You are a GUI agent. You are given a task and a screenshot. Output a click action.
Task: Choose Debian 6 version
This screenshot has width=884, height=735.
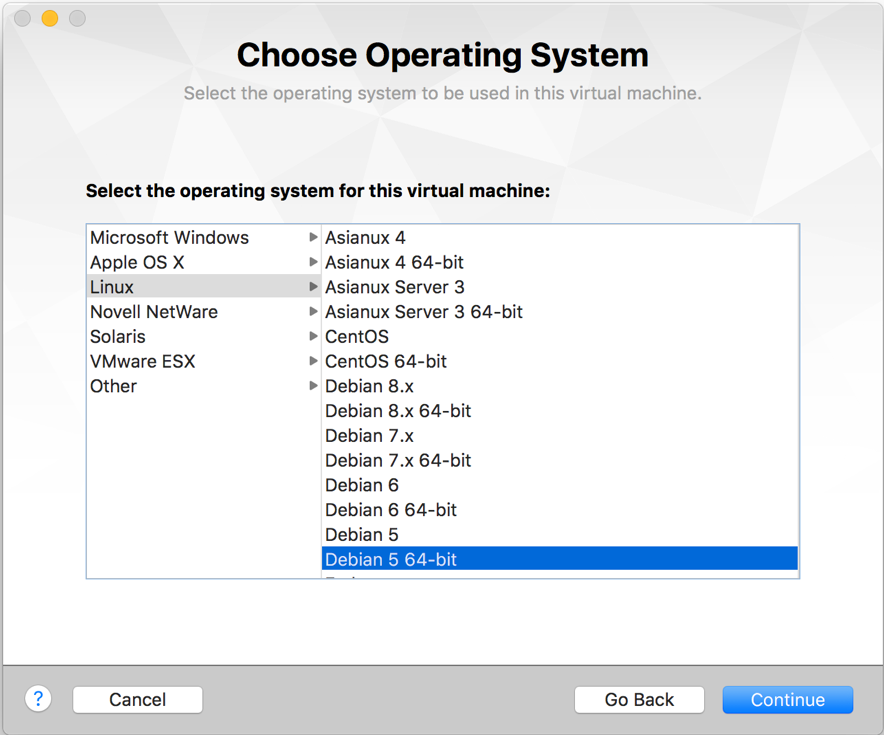pos(560,485)
